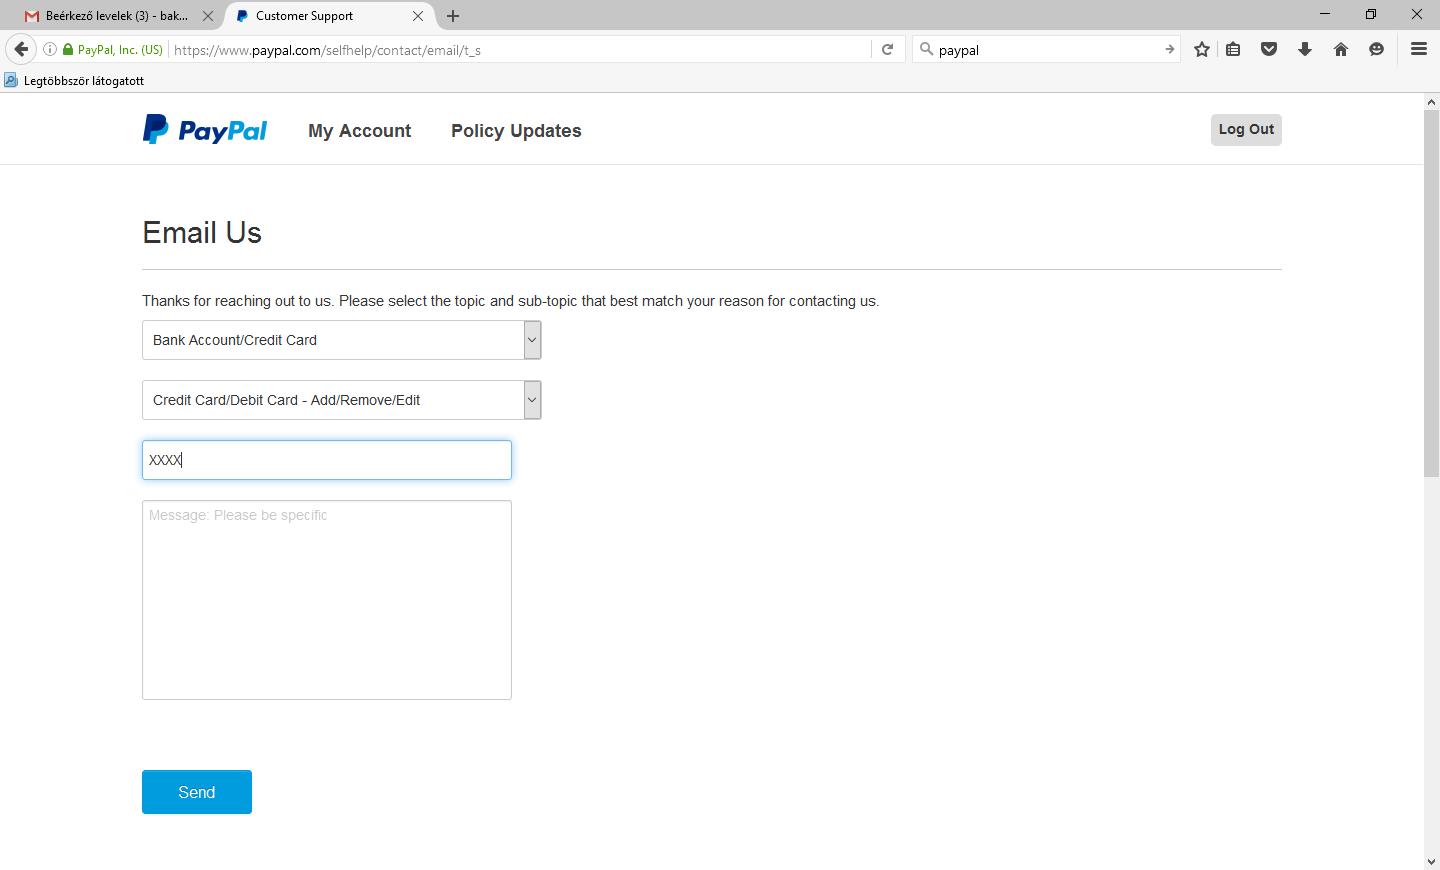Click the search box containing paypal
The width and height of the screenshot is (1440, 870).
1045,49
